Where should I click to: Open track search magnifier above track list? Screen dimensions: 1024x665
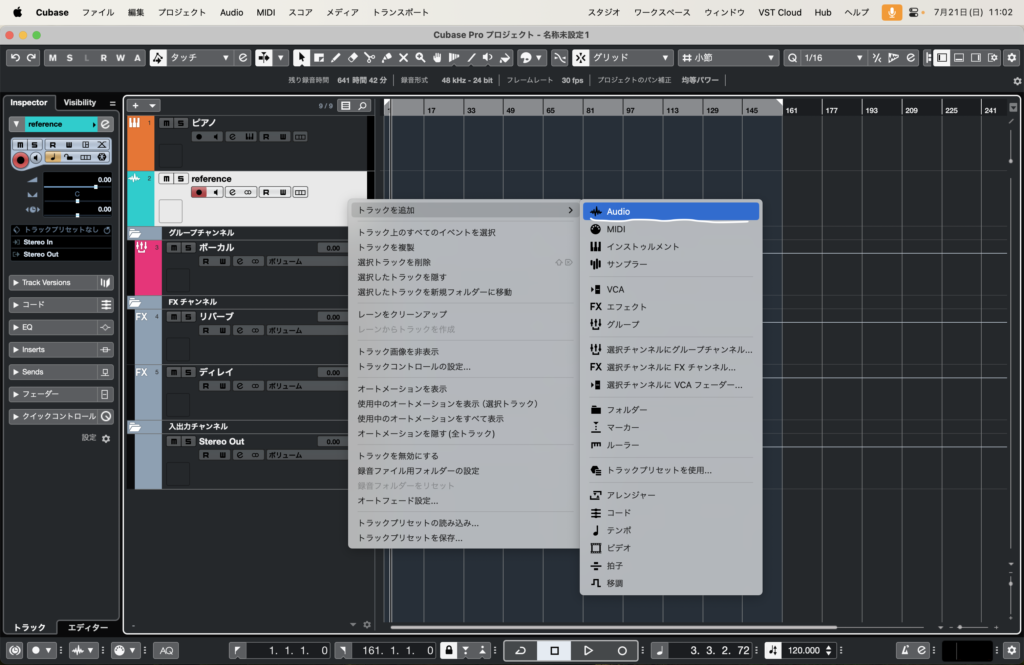tap(362, 105)
